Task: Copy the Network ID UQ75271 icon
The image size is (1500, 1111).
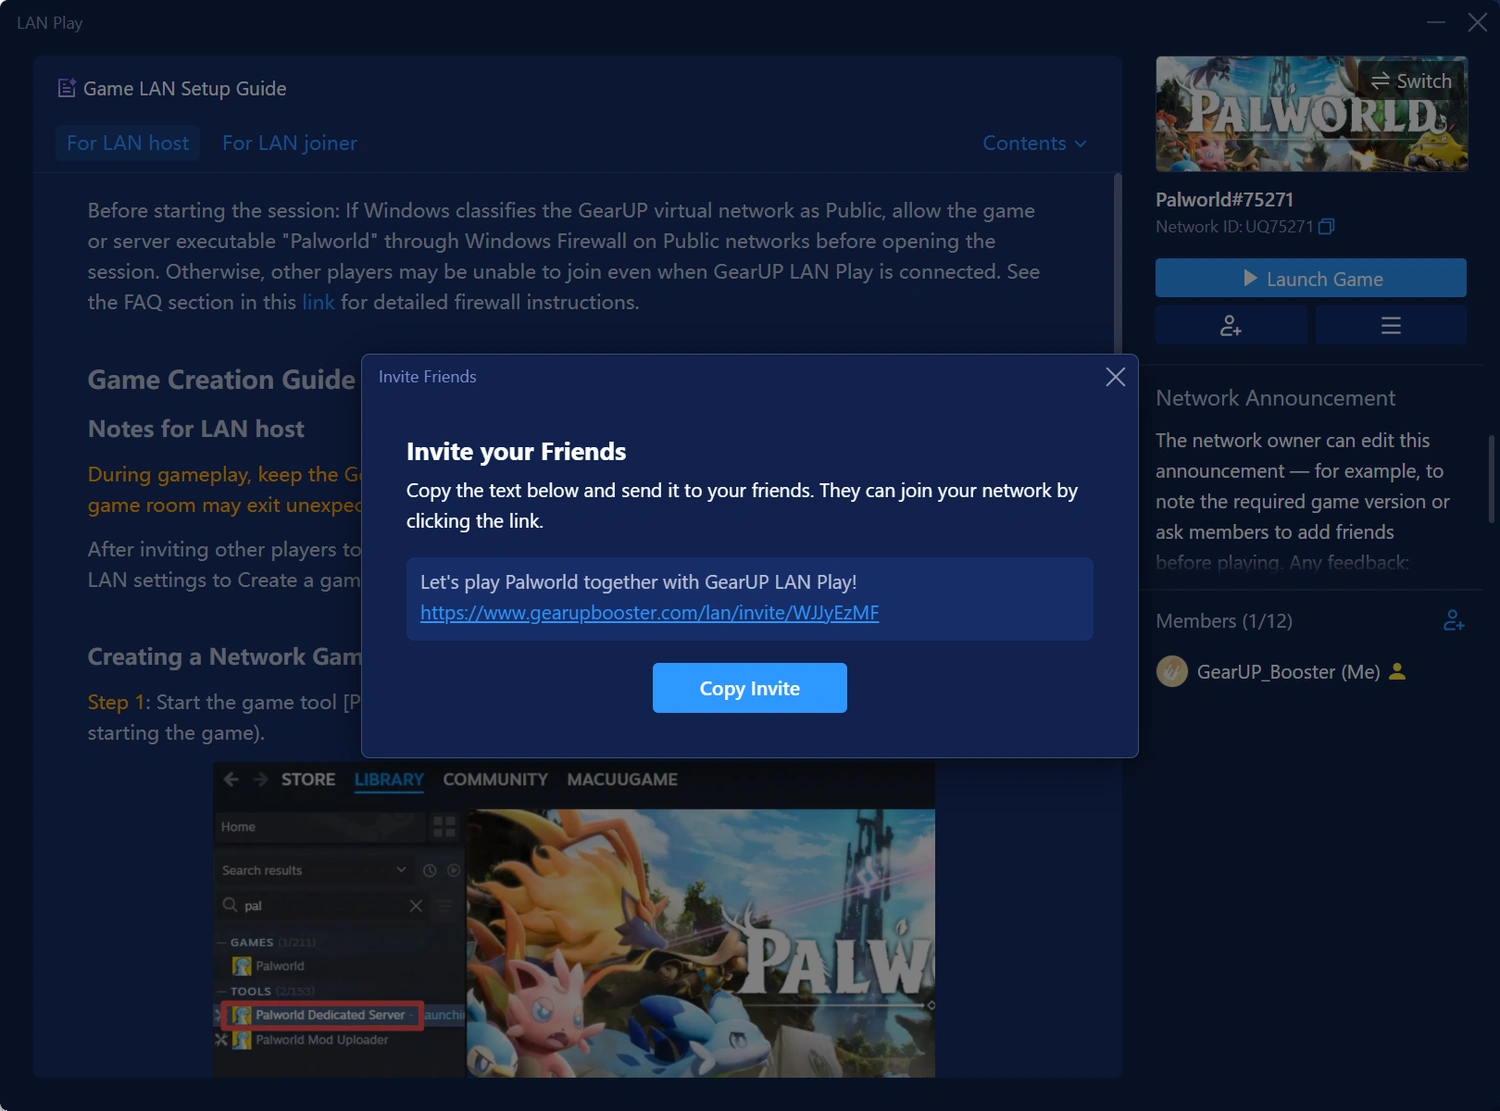Action: click(1326, 227)
